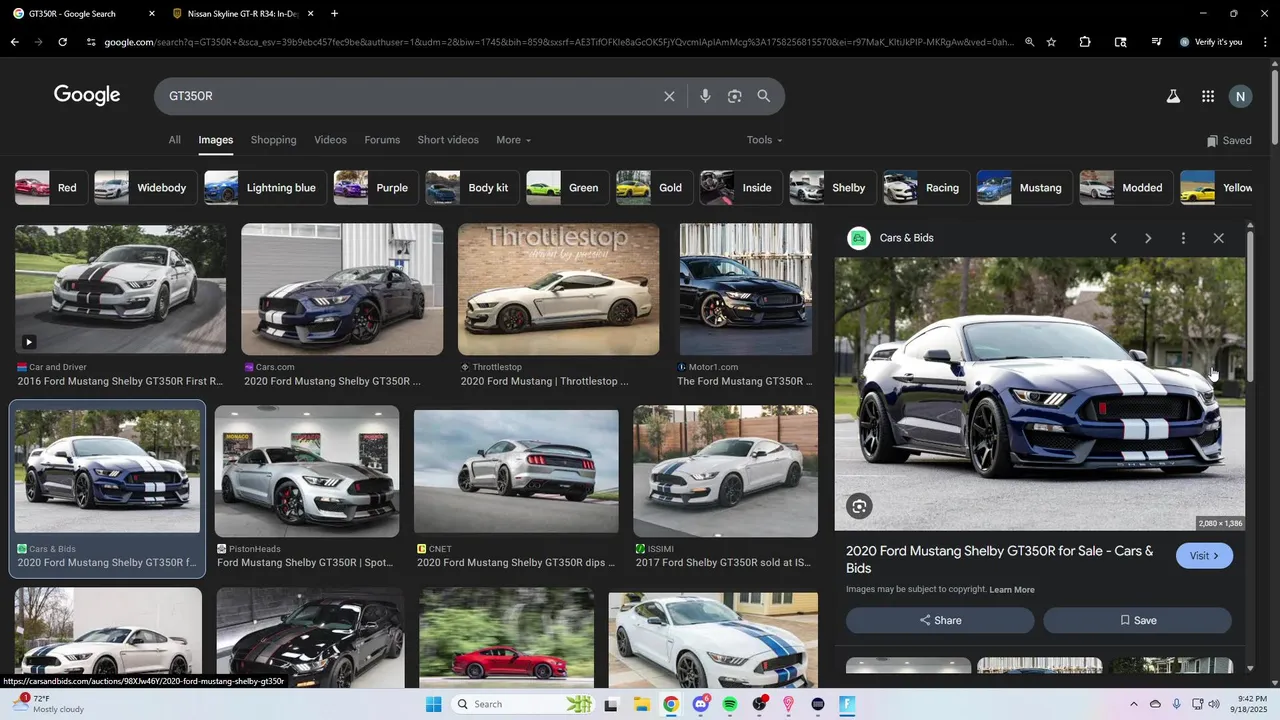The image size is (1280, 720).
Task: Open File Explorer from taskbar
Action: (x=641, y=704)
